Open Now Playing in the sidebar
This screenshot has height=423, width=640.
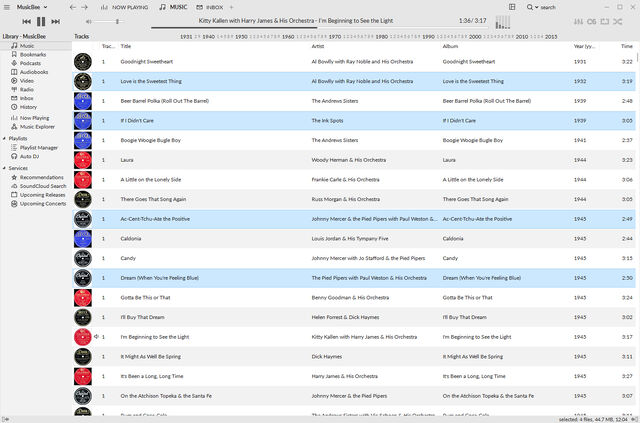[x=36, y=118]
